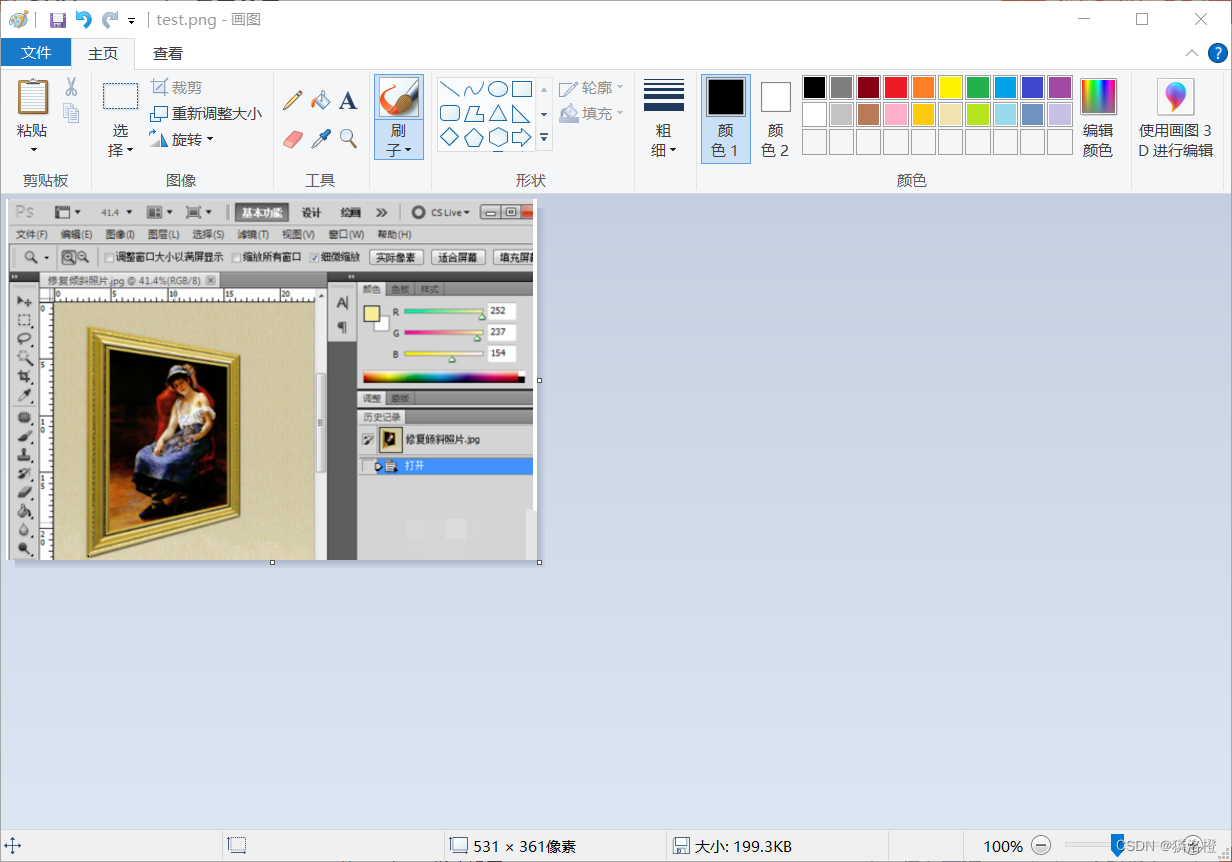This screenshot has width=1232, height=862.
Task: Select the Hexagon shape
Action: pyautogui.click(x=498, y=137)
